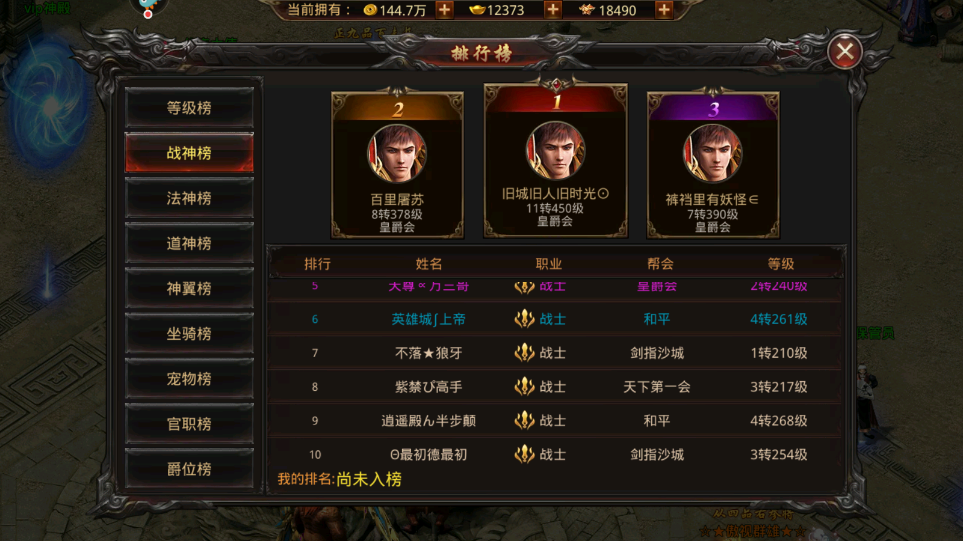Click the rank 3 player avatar 裤裆里有妖怪

click(712, 154)
